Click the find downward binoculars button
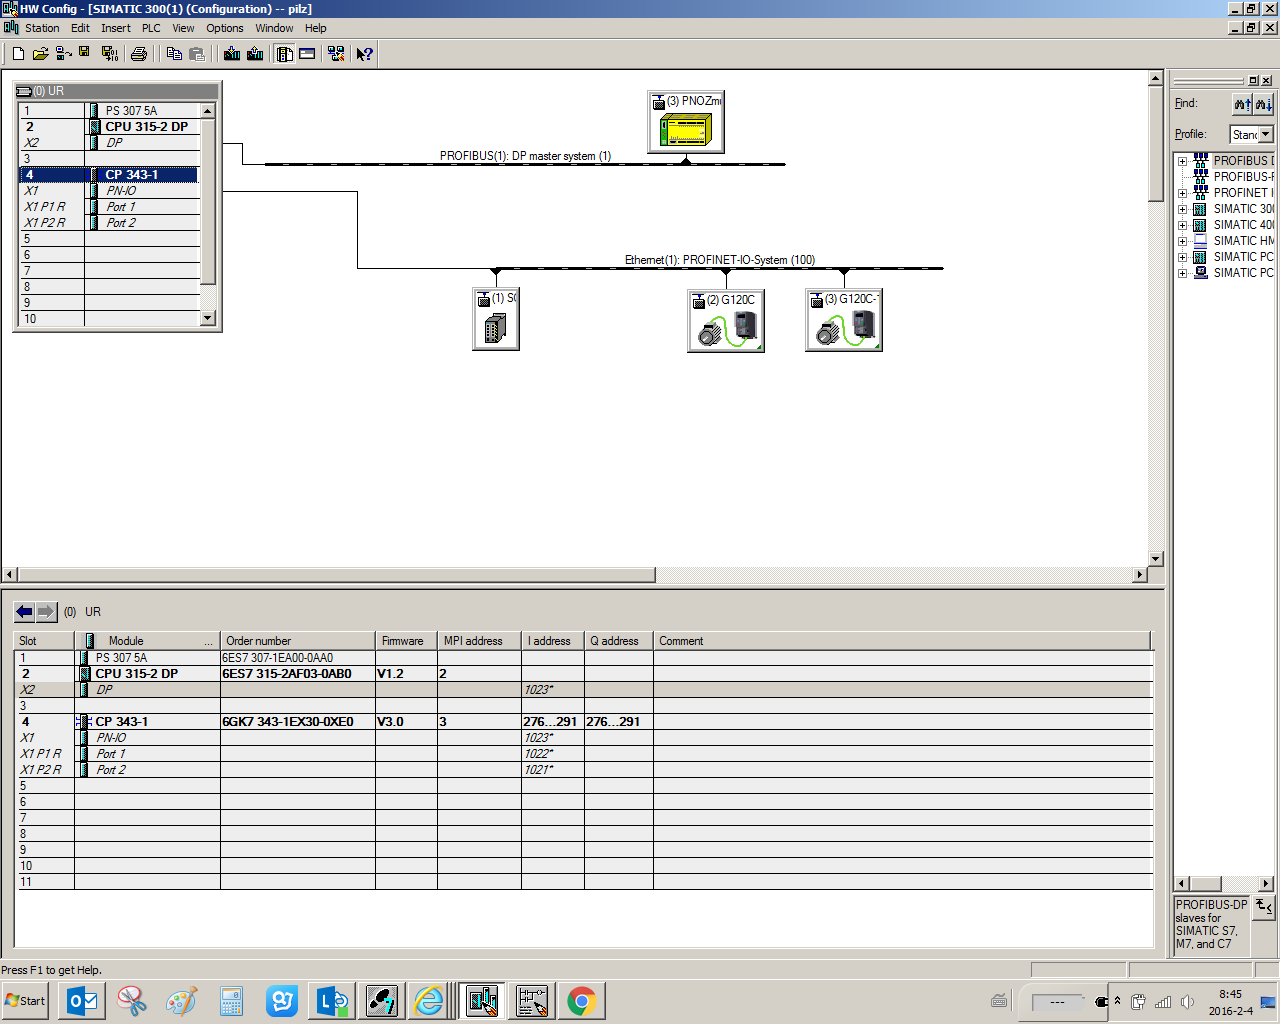This screenshot has width=1280, height=1024. tap(1264, 104)
